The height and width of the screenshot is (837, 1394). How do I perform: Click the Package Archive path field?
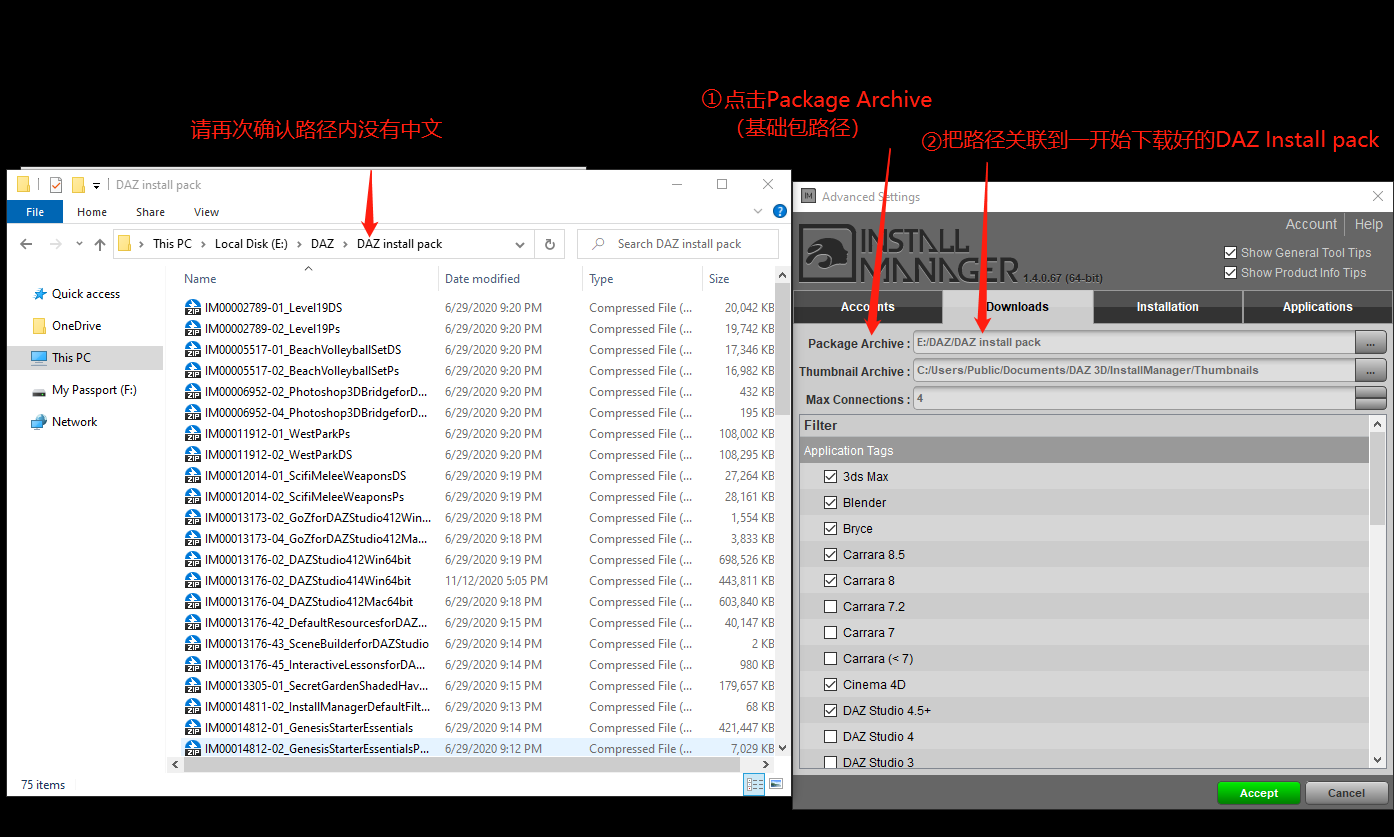coord(1133,343)
